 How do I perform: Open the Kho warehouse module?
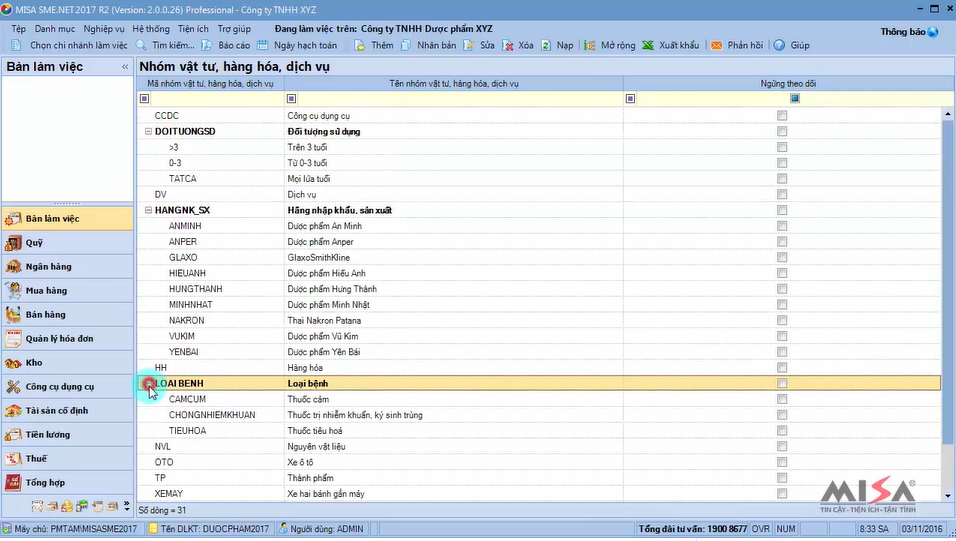coord(67,362)
